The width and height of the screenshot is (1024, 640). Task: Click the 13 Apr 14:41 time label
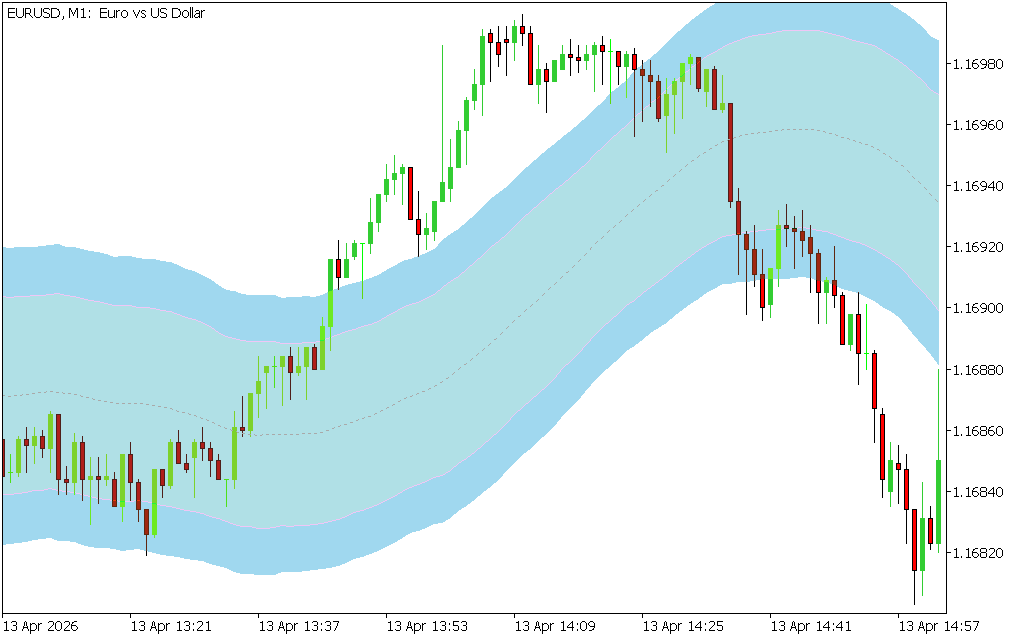pyautogui.click(x=811, y=627)
